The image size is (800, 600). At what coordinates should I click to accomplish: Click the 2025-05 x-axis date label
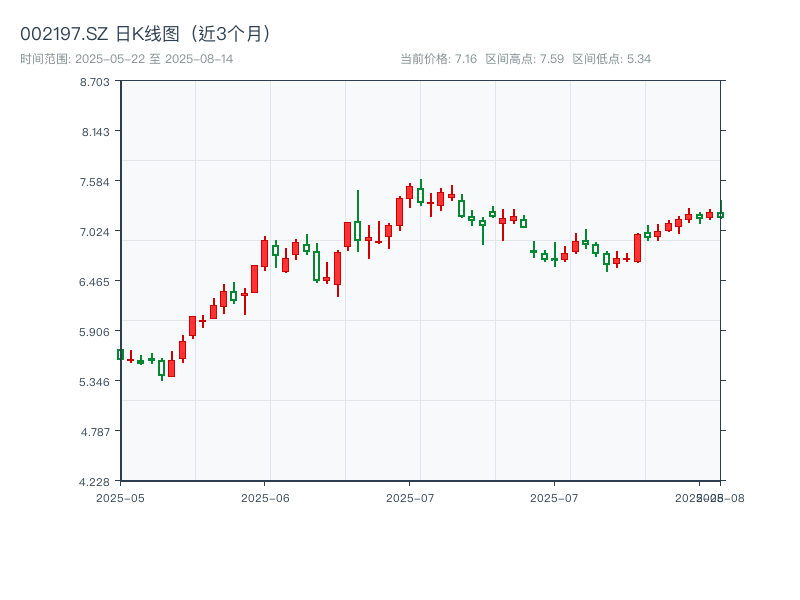[x=120, y=497]
